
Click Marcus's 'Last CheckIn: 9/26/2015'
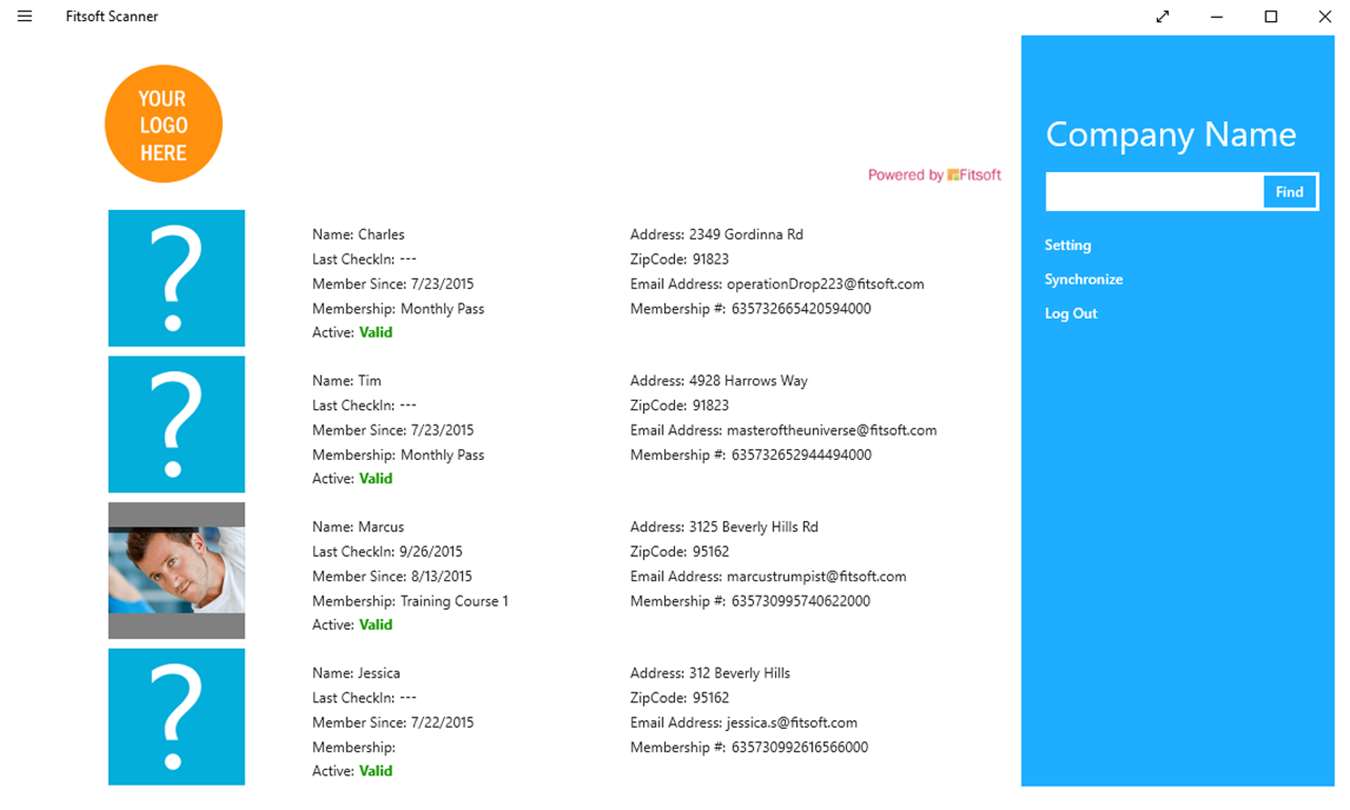pyautogui.click(x=387, y=551)
